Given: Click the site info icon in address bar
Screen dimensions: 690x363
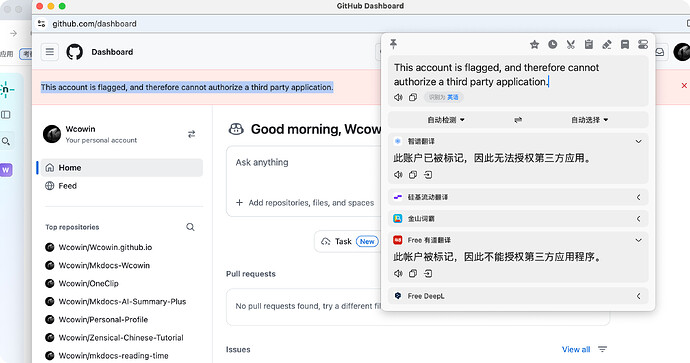Looking at the screenshot, I should click(x=41, y=24).
